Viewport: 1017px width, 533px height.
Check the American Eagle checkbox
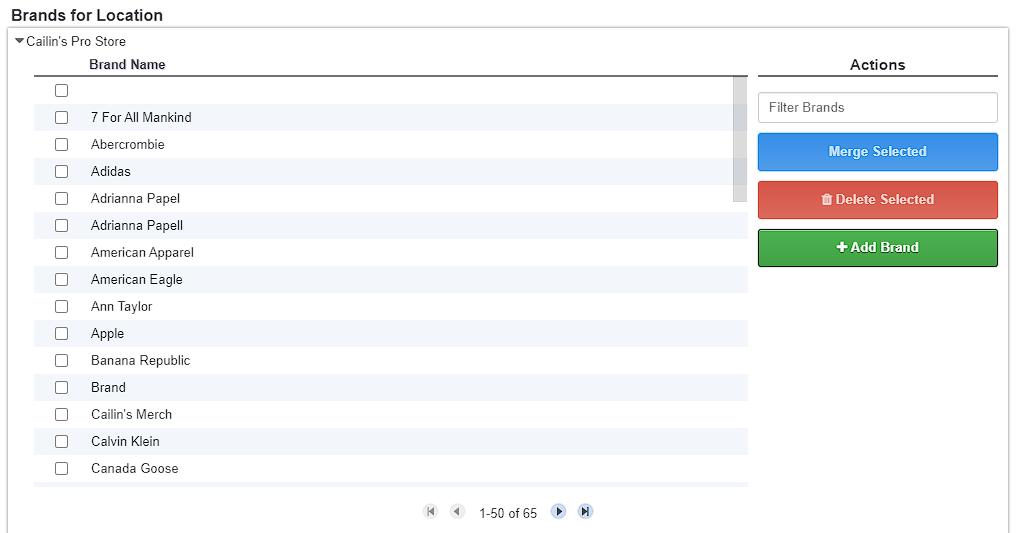(62, 279)
